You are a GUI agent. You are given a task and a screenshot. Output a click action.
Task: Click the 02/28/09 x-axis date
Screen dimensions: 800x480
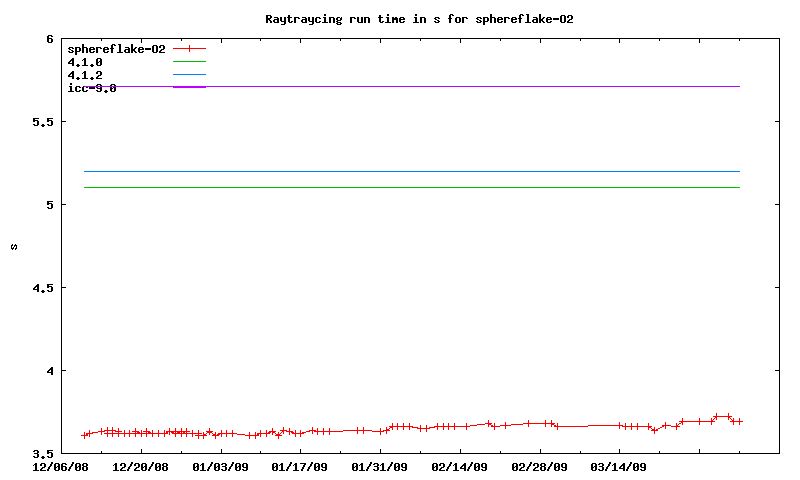pos(540,466)
